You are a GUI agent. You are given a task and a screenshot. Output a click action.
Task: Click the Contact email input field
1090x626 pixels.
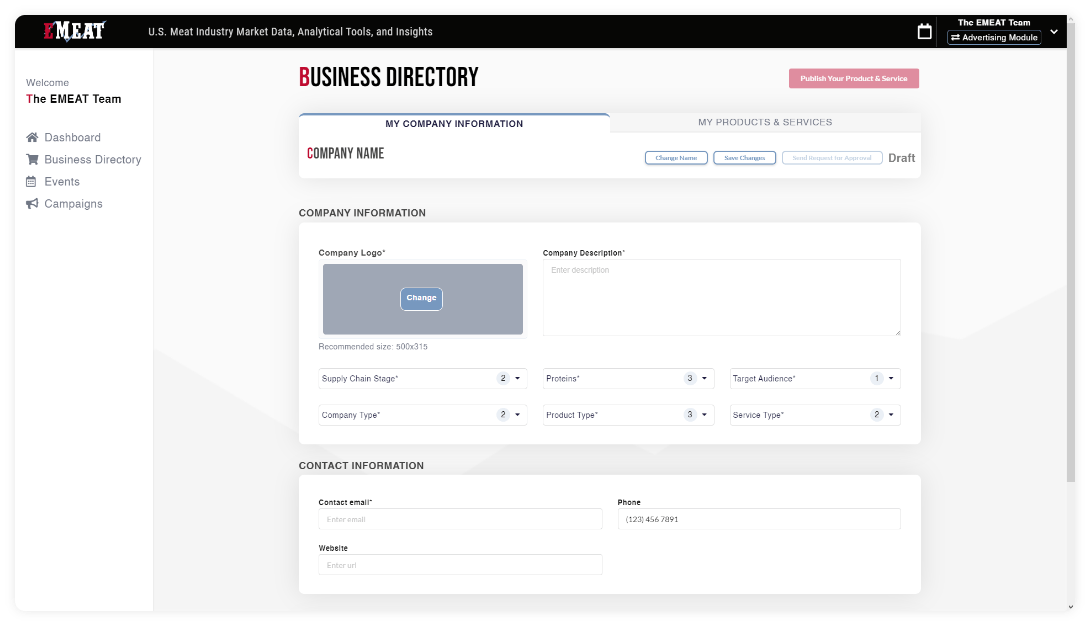tap(460, 519)
